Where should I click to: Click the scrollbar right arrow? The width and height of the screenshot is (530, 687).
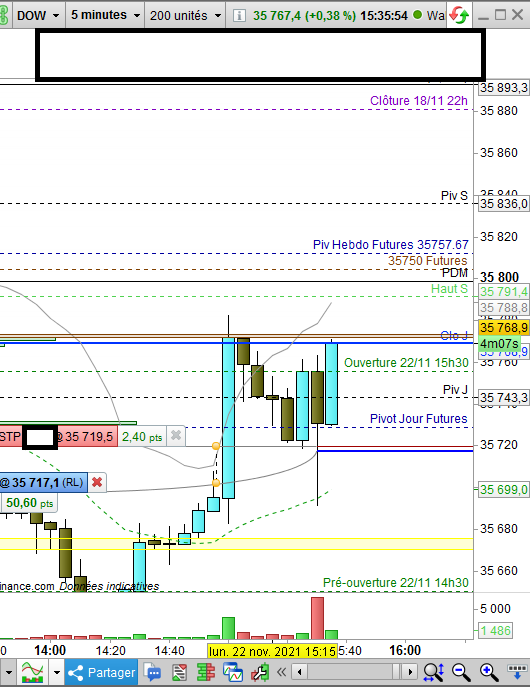coord(410,672)
